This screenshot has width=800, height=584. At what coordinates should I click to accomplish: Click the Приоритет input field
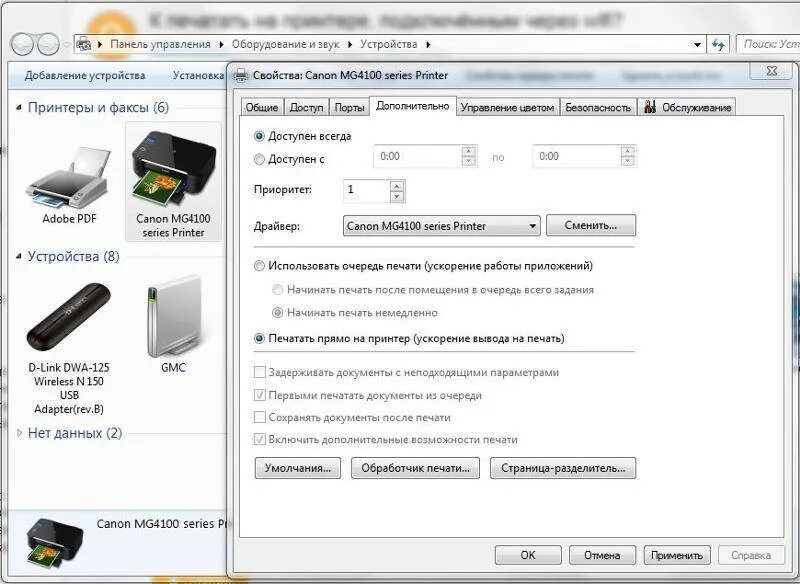[366, 190]
